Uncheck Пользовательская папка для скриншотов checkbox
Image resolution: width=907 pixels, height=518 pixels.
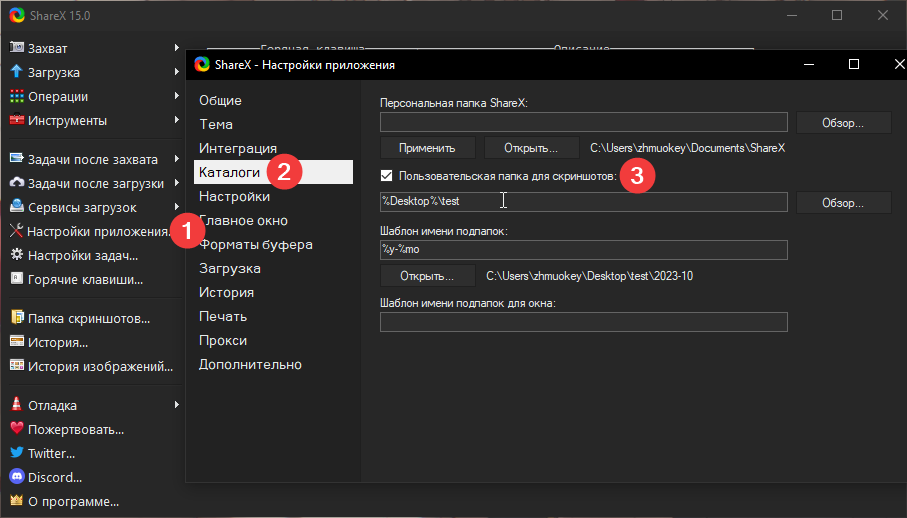(x=386, y=176)
